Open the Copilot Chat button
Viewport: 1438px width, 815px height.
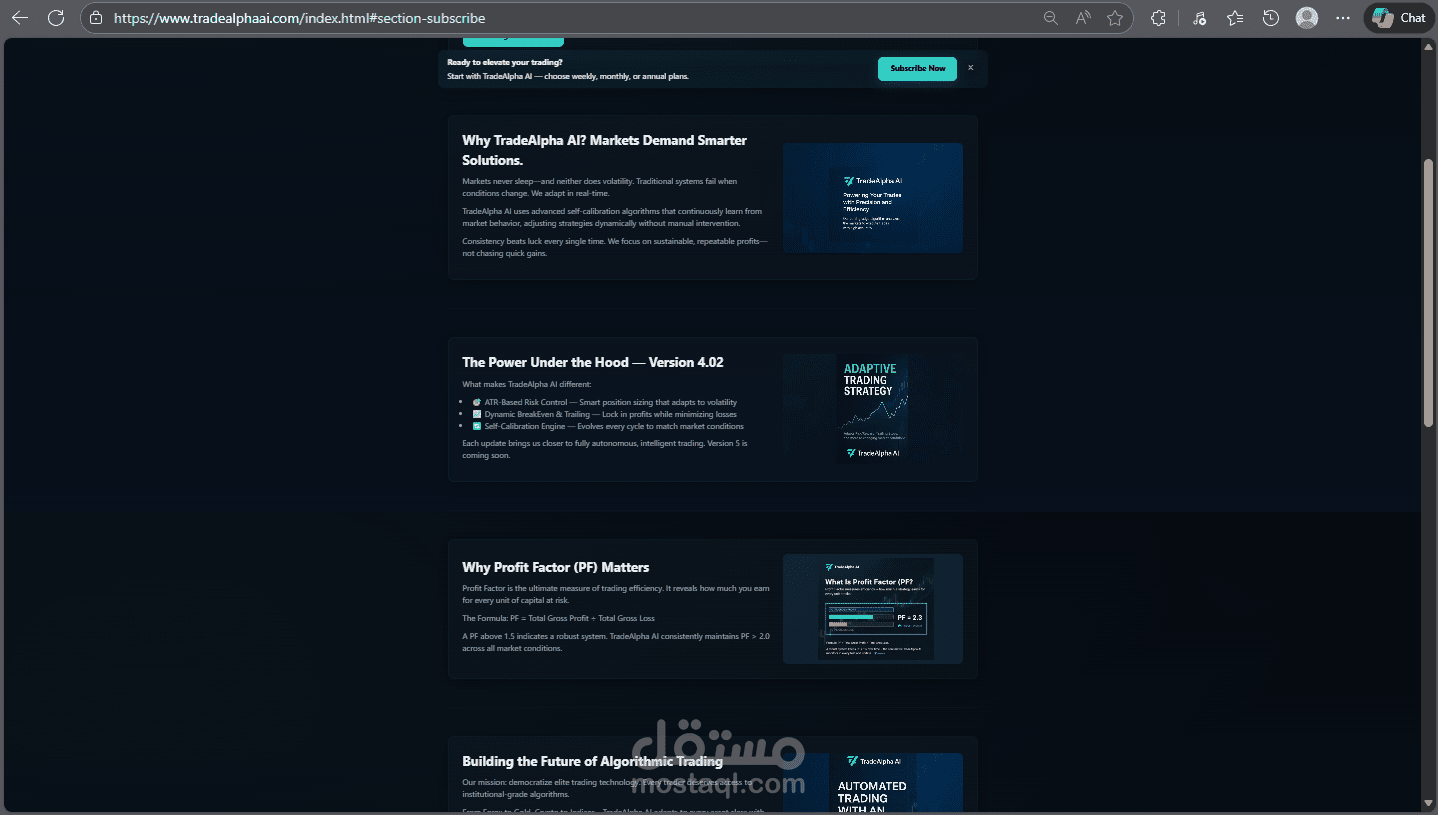click(x=1399, y=18)
